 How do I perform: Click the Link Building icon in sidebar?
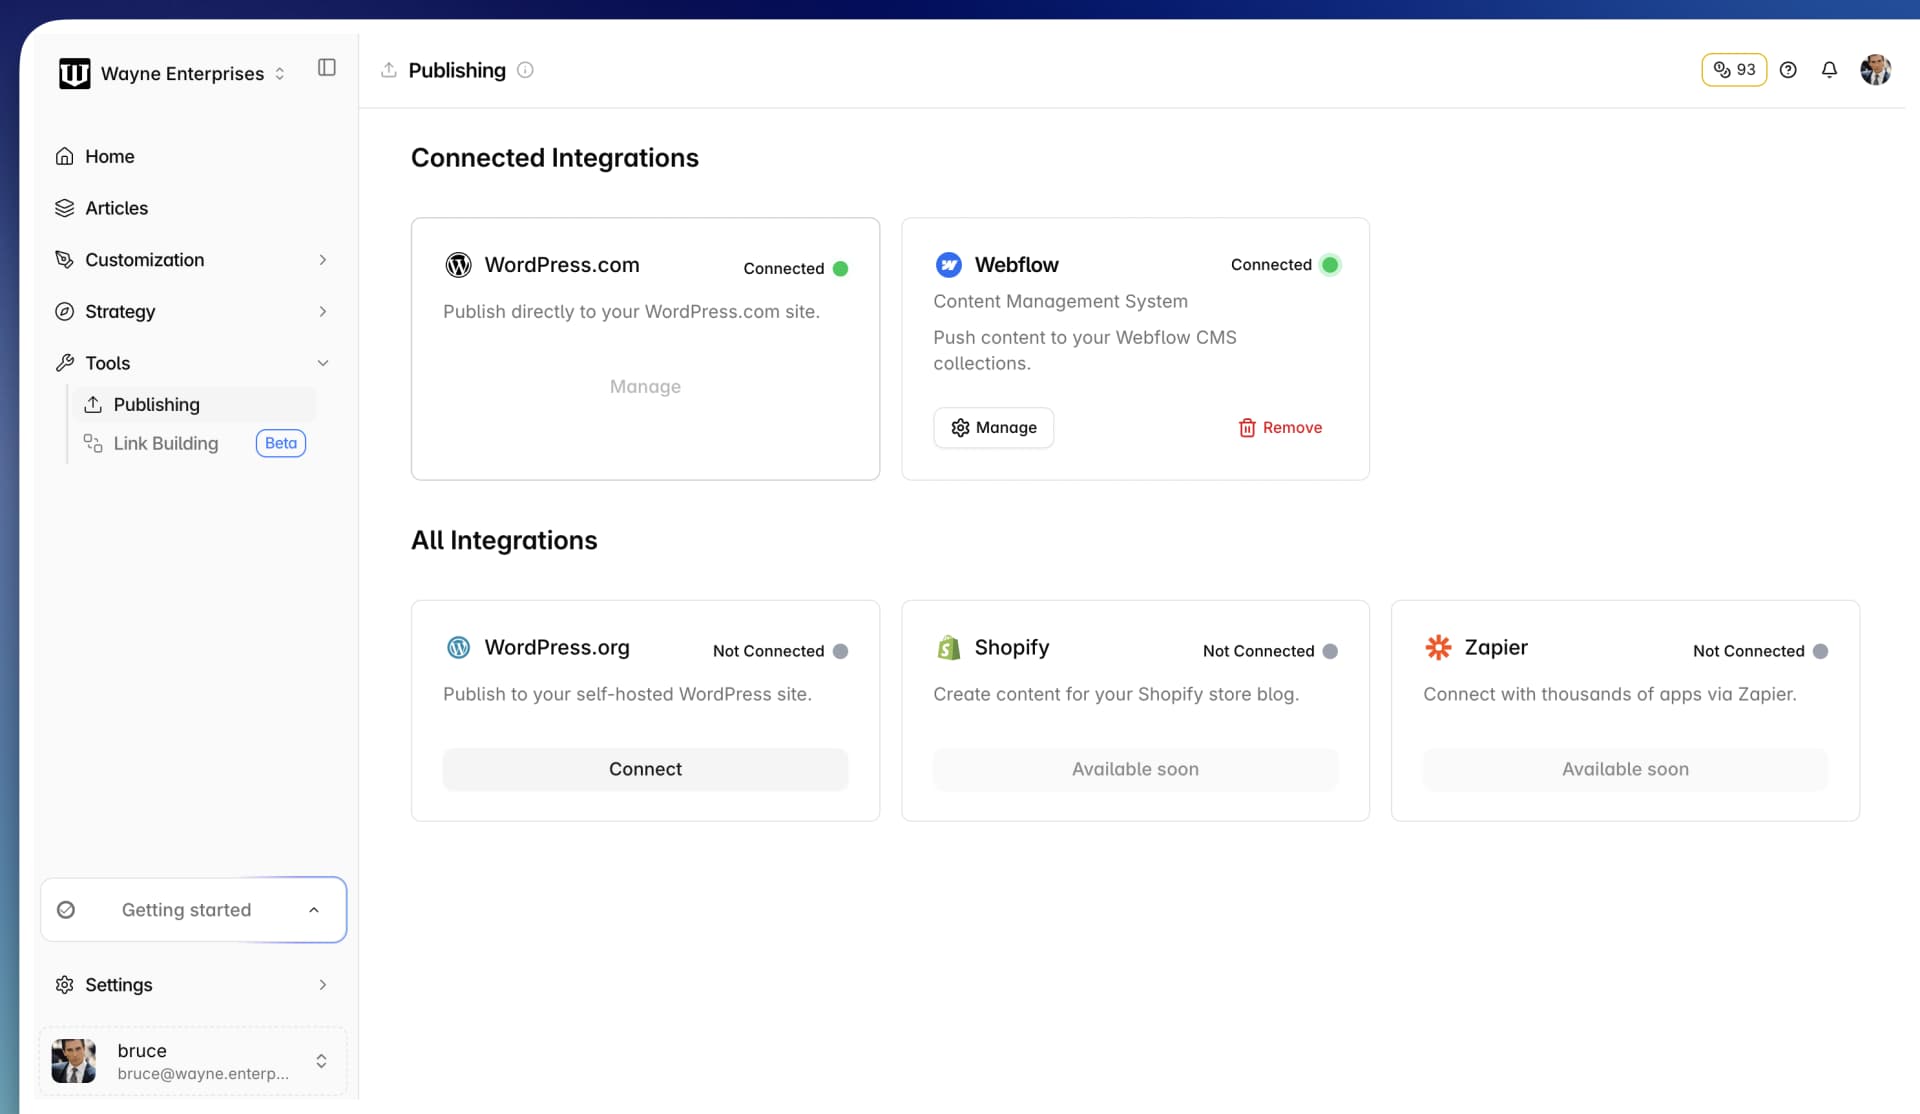pyautogui.click(x=92, y=443)
